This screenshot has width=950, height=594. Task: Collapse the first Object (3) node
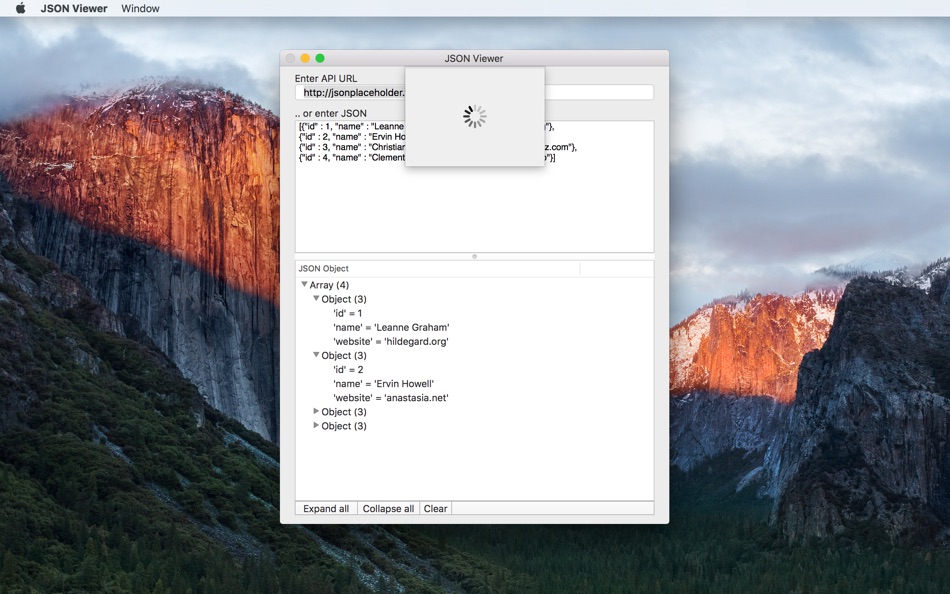pyautogui.click(x=316, y=298)
